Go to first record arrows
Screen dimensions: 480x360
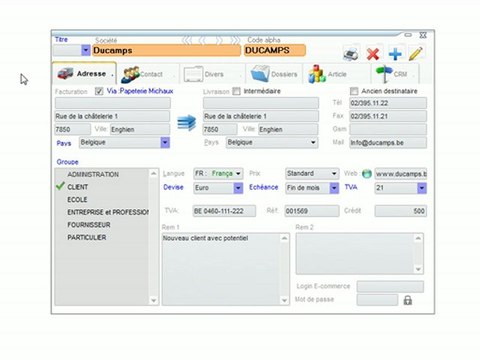click(187, 41)
